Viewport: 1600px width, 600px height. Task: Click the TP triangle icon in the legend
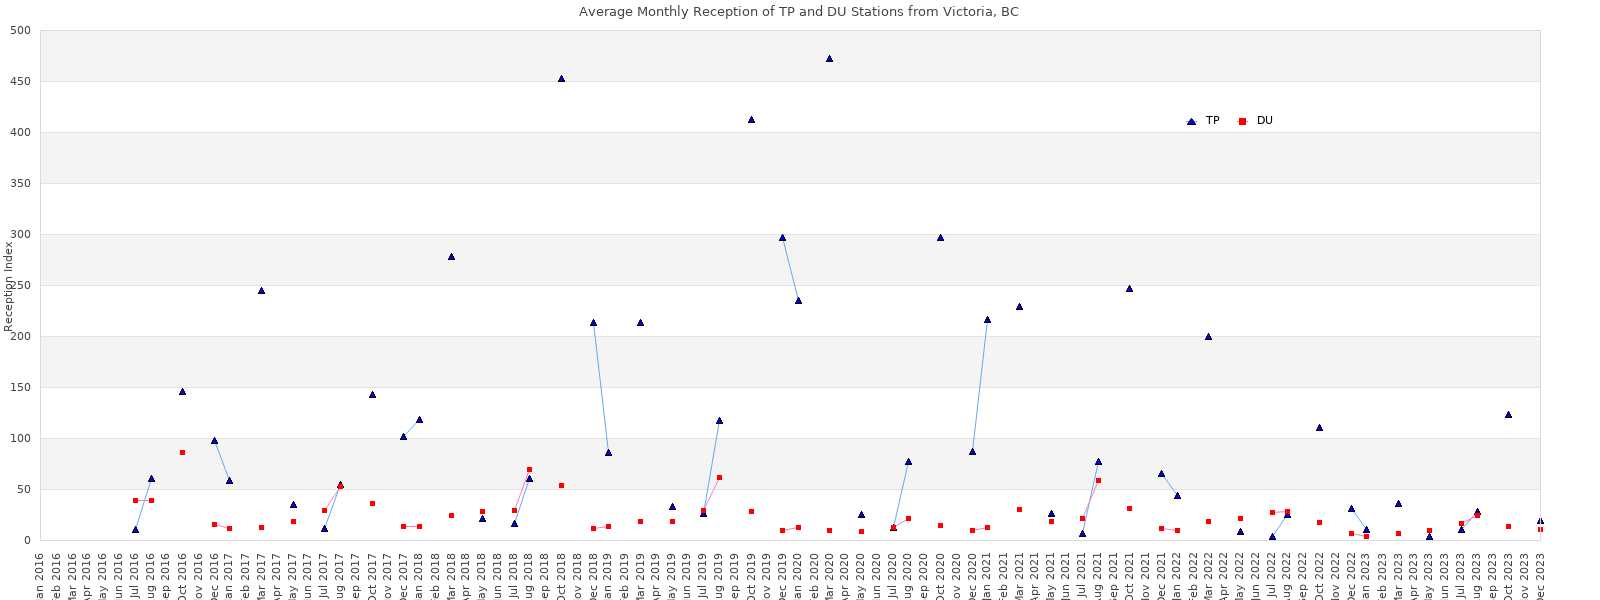pos(1191,121)
